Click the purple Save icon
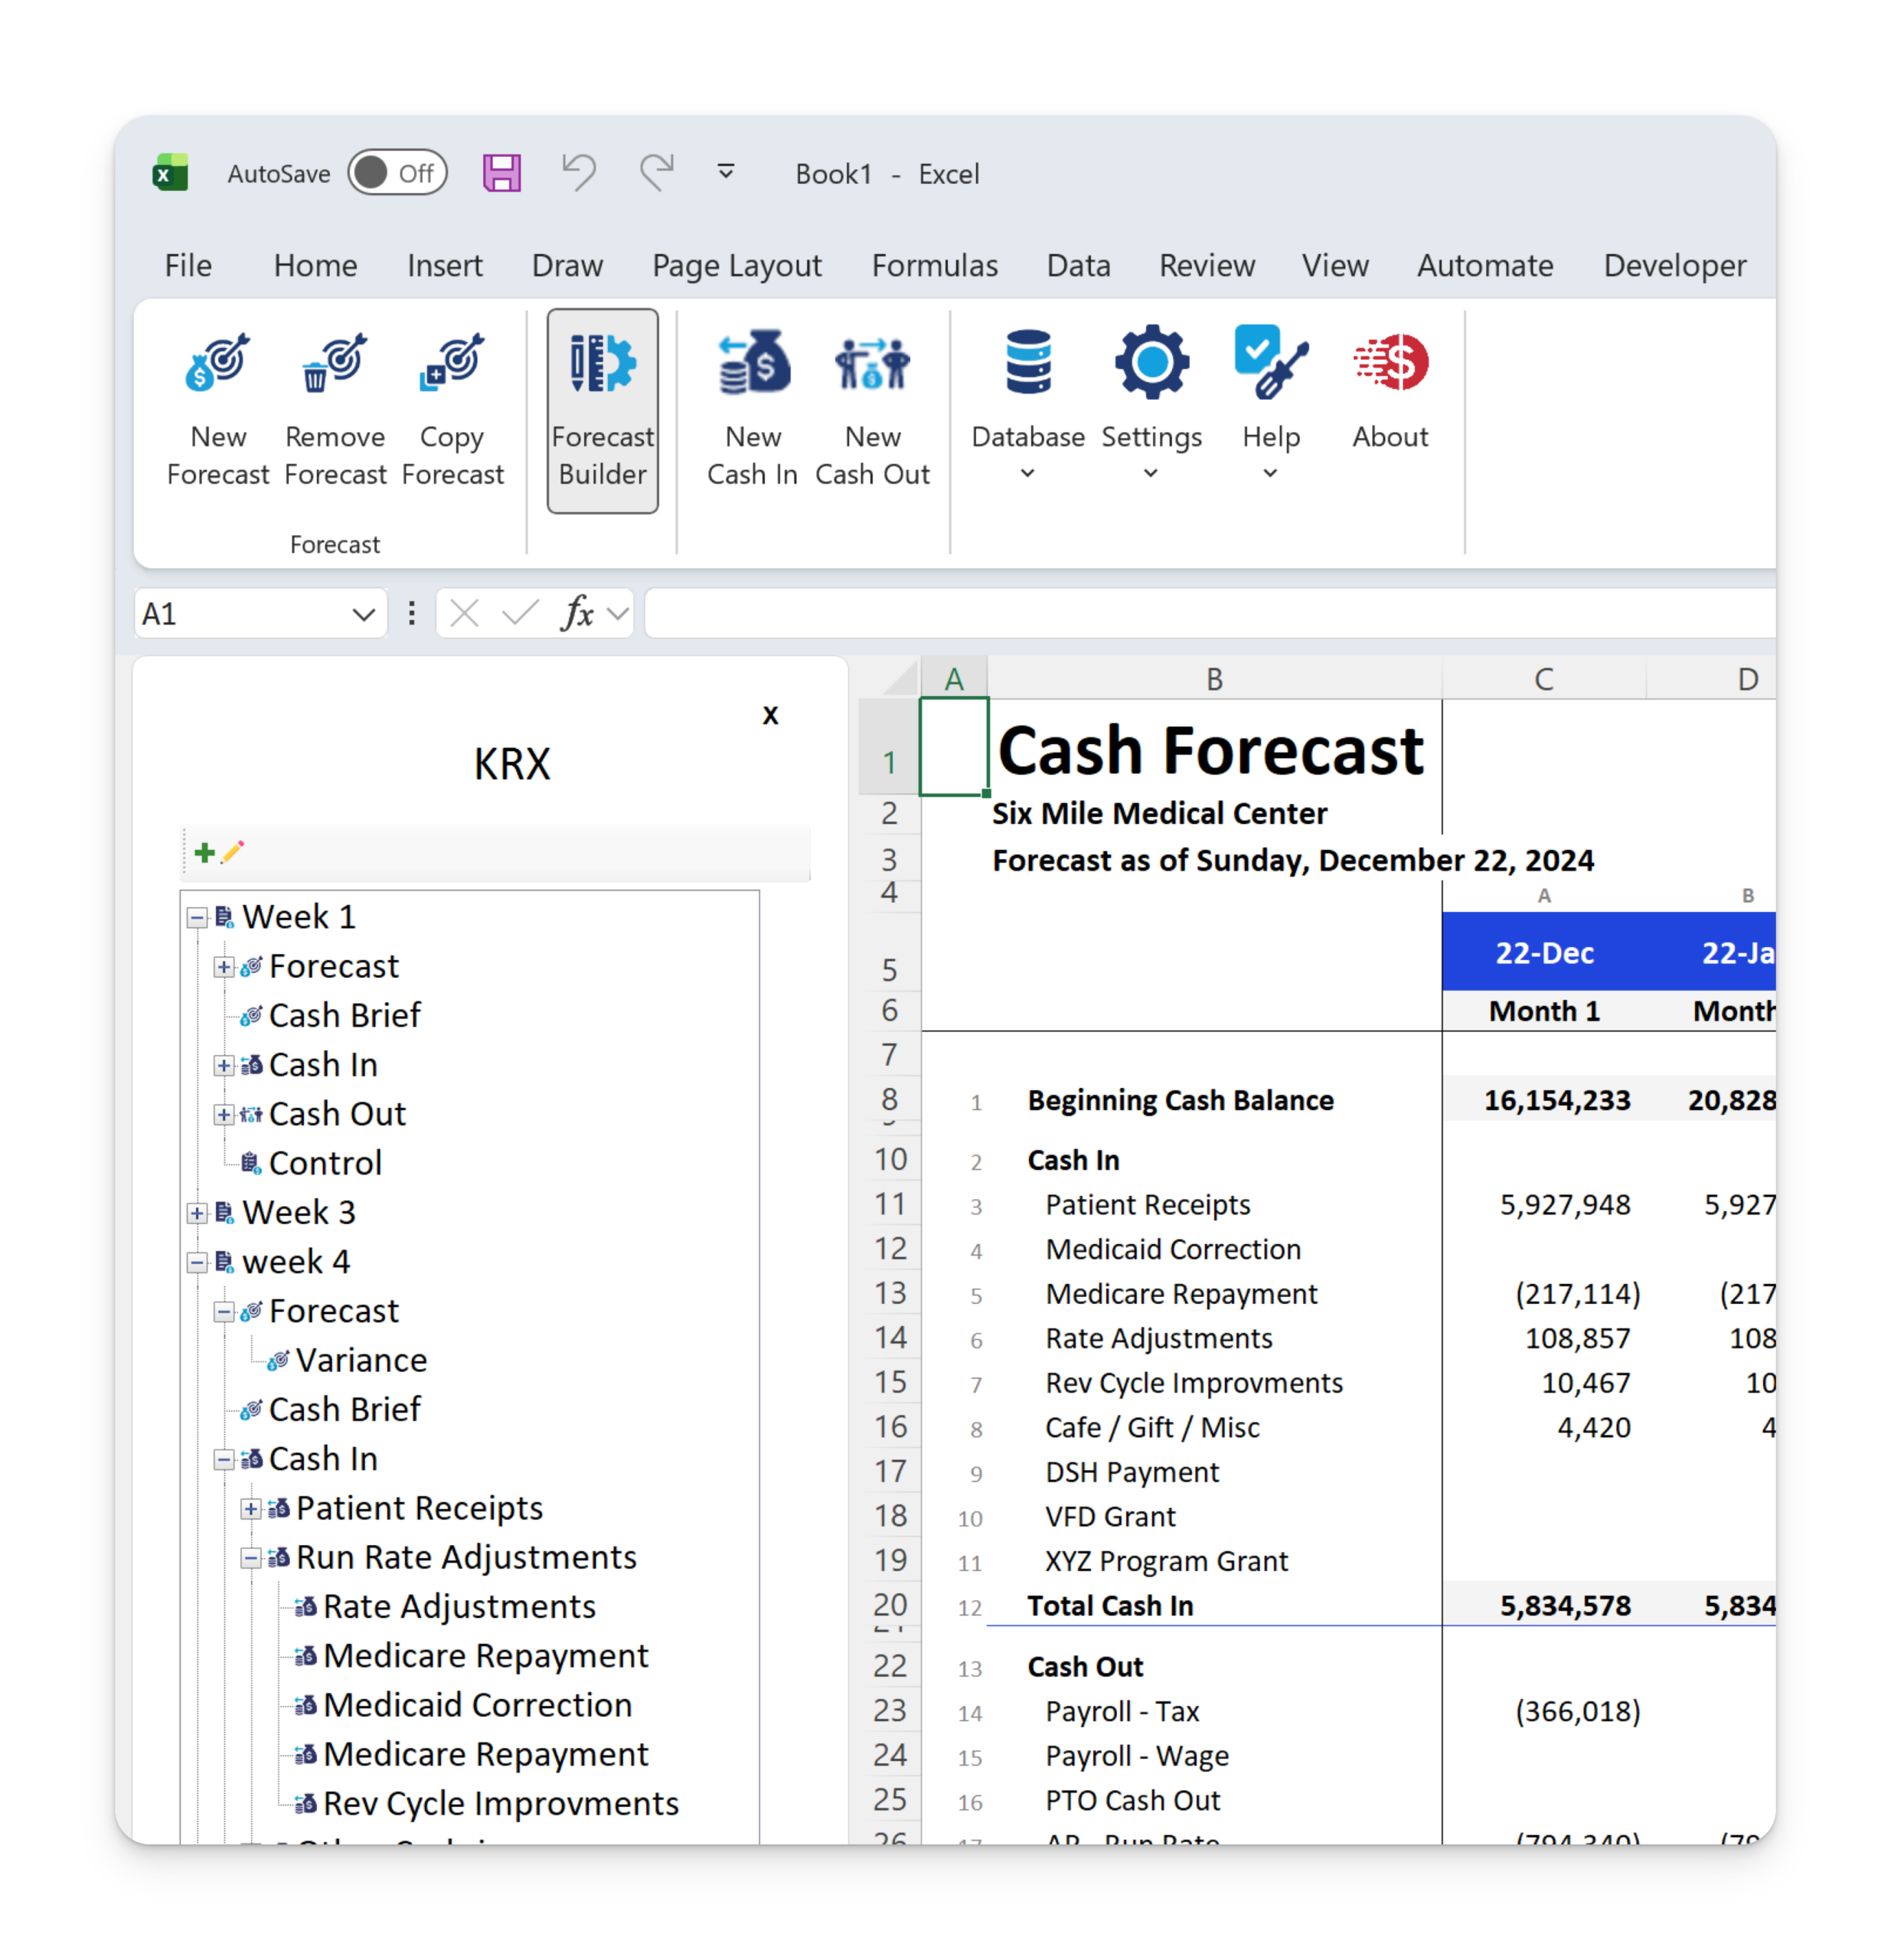Screen dimensions: 1891x1960 (501, 173)
